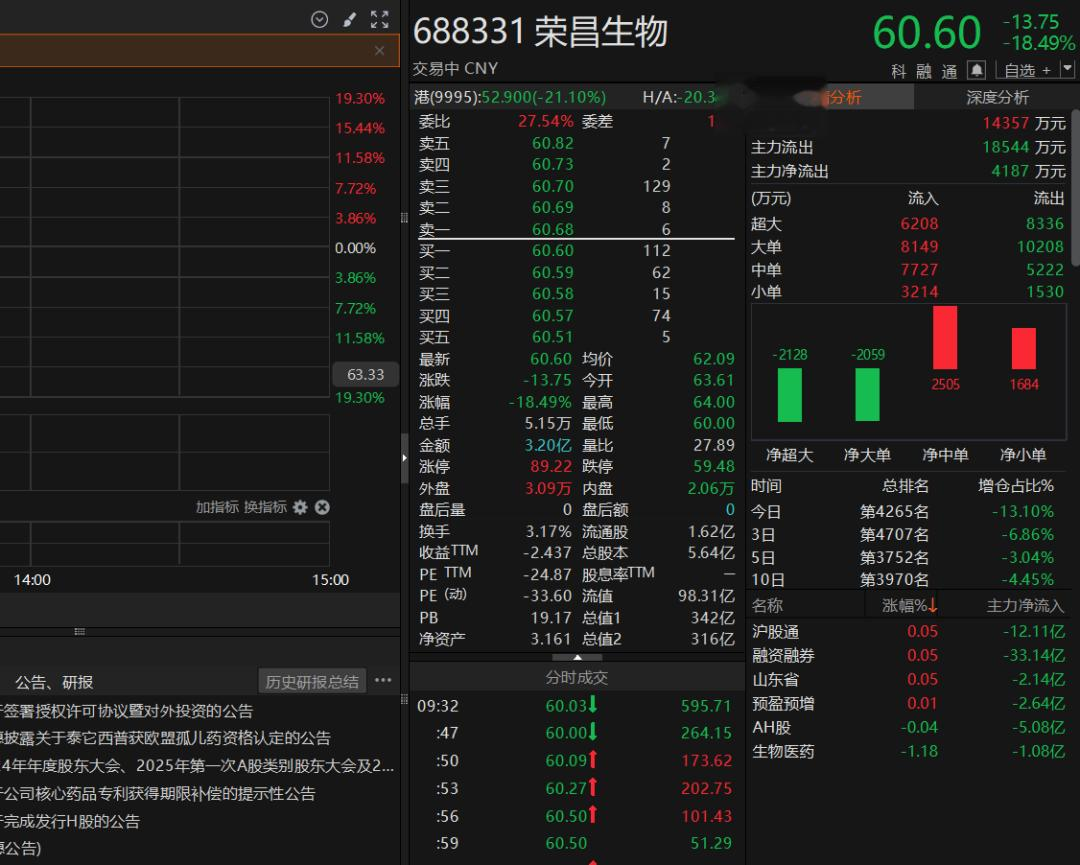Click the 10日 ranking row 第3970名
This screenshot has width=1080, height=865.
click(x=908, y=580)
